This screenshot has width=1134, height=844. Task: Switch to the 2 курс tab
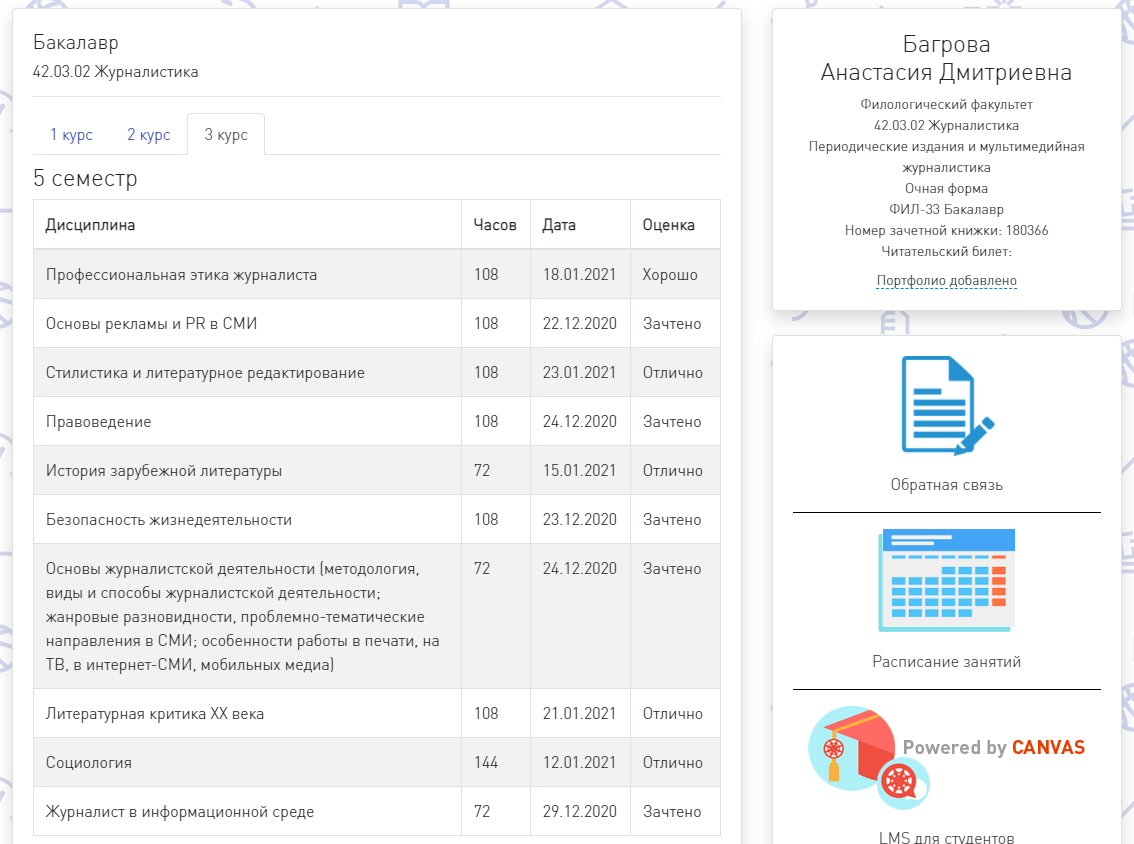148,135
